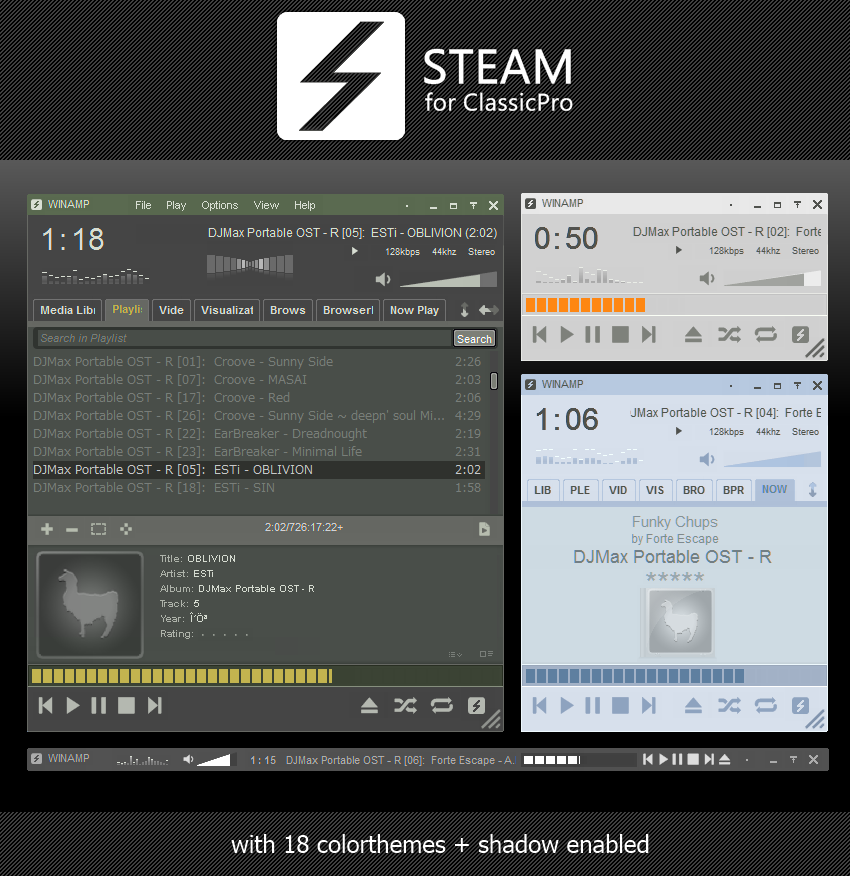The image size is (850, 876).
Task: Click the Search button in the playlist
Action: point(474,339)
